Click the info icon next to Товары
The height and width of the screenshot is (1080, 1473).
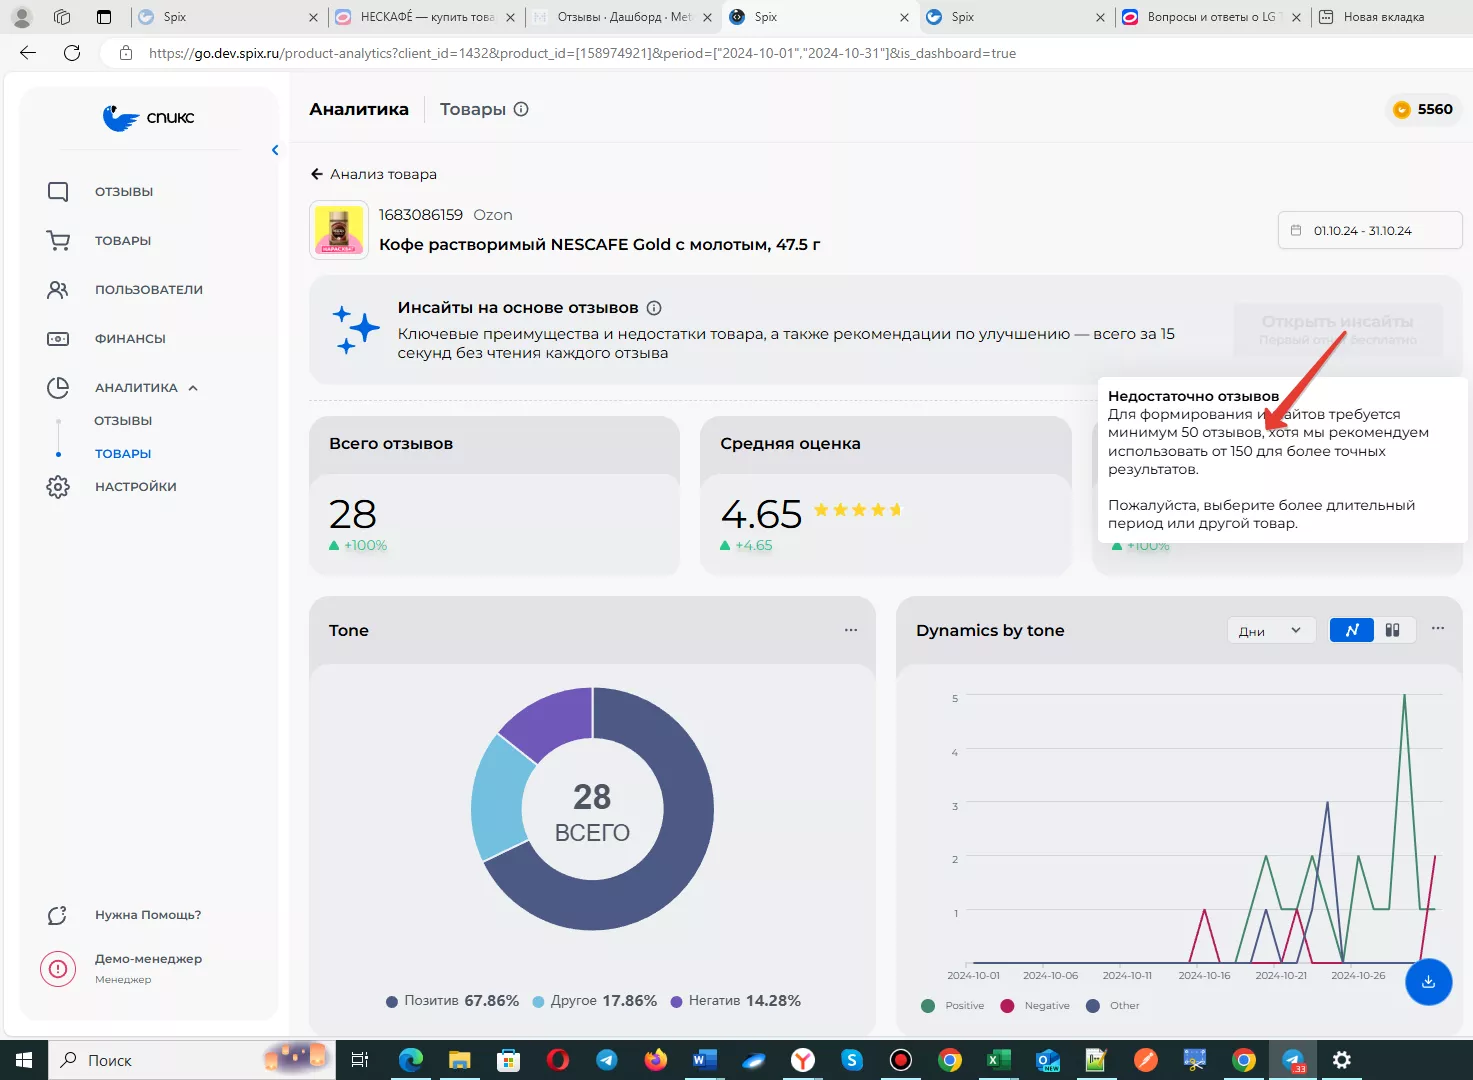pos(521,109)
